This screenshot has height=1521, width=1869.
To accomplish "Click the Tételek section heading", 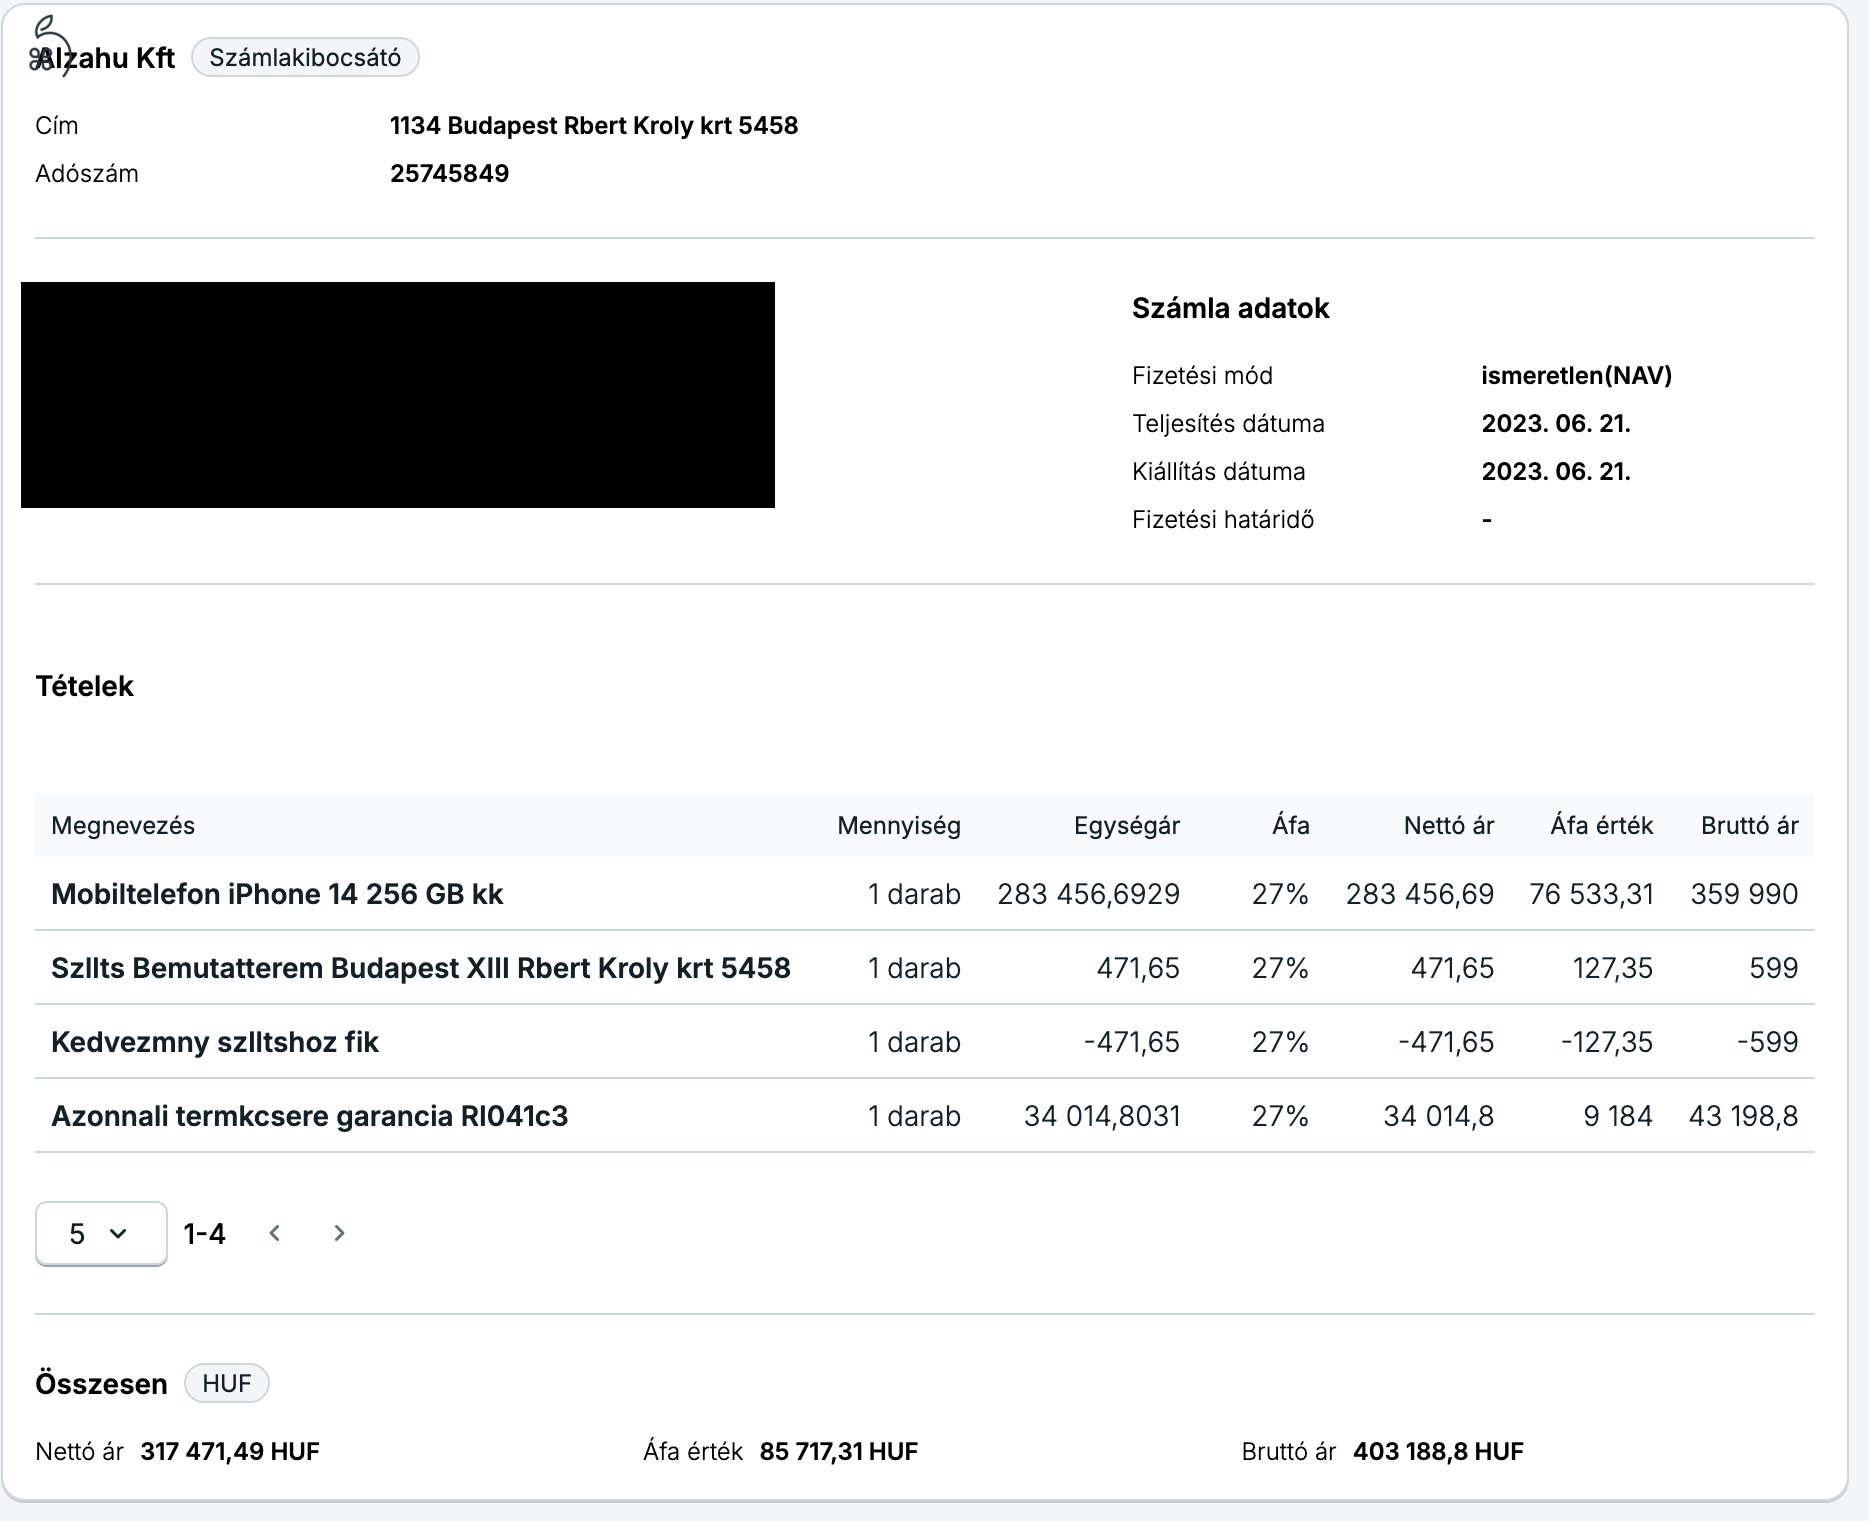I will [84, 686].
